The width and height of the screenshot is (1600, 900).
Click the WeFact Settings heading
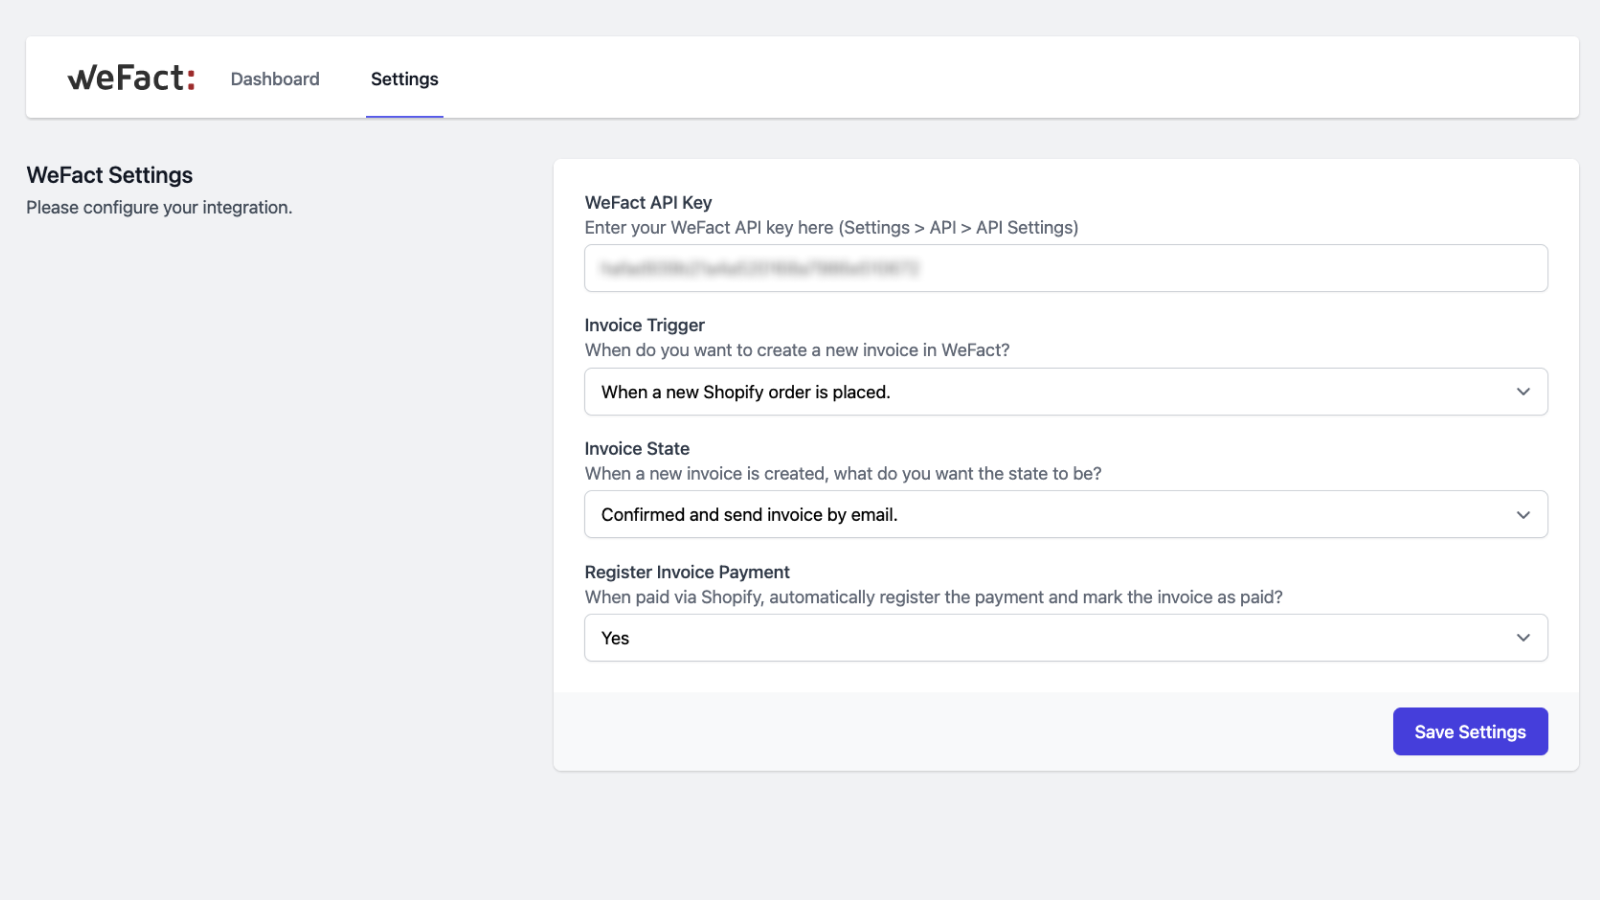pos(109,175)
